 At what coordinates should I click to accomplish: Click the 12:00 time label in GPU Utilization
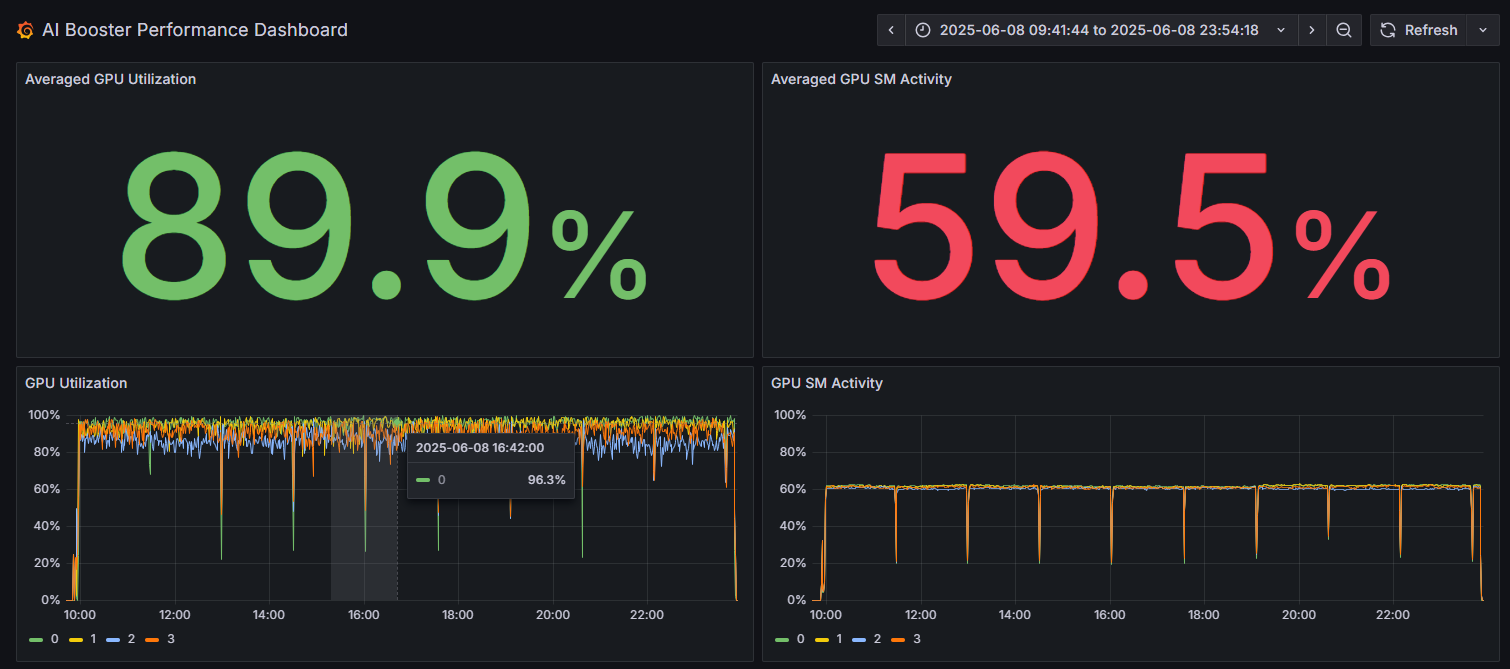pyautogui.click(x=175, y=615)
